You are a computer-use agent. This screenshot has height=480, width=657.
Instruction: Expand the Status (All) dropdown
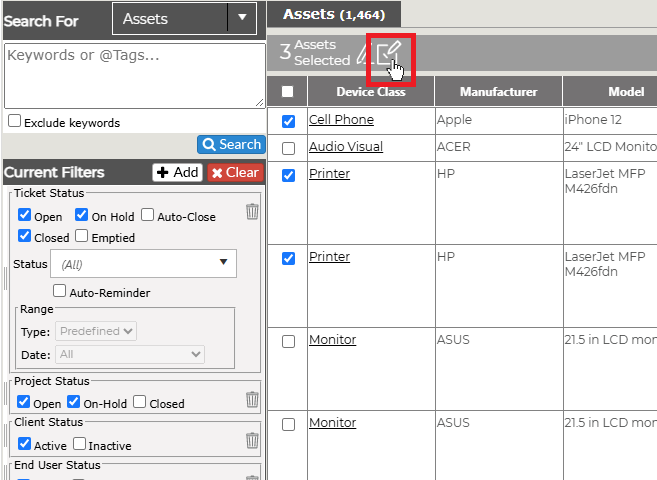(x=143, y=263)
